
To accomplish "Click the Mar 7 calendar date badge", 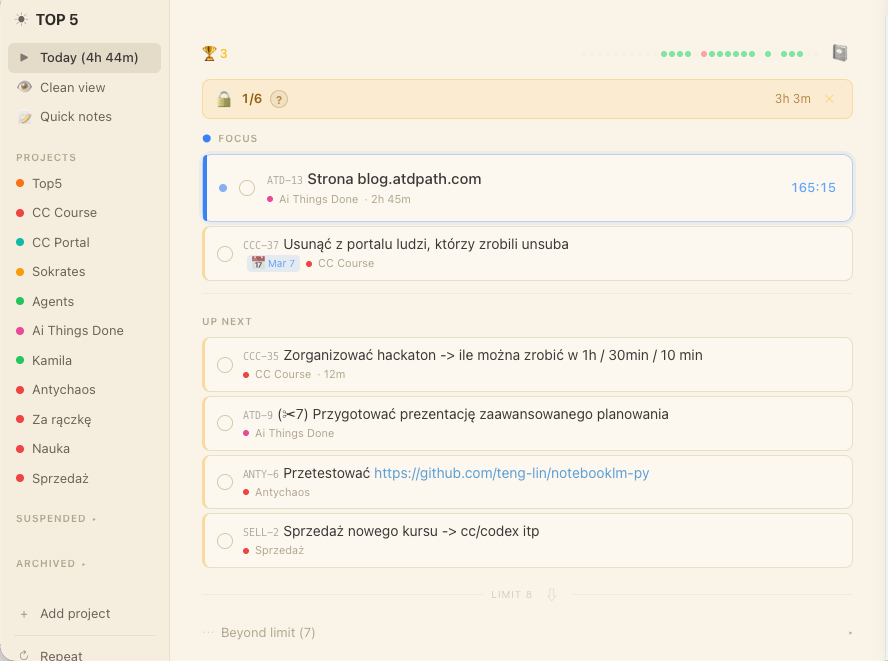I will coord(273,263).
